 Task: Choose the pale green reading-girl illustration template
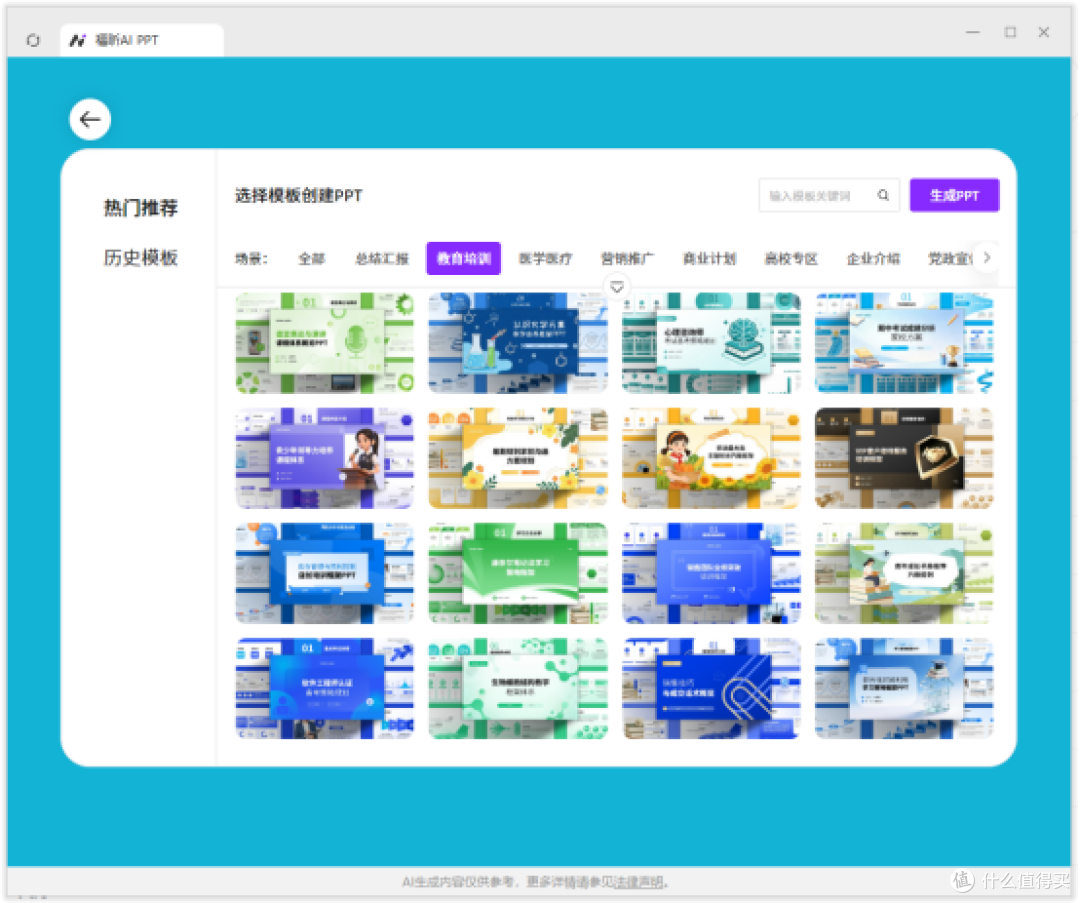[x=904, y=573]
